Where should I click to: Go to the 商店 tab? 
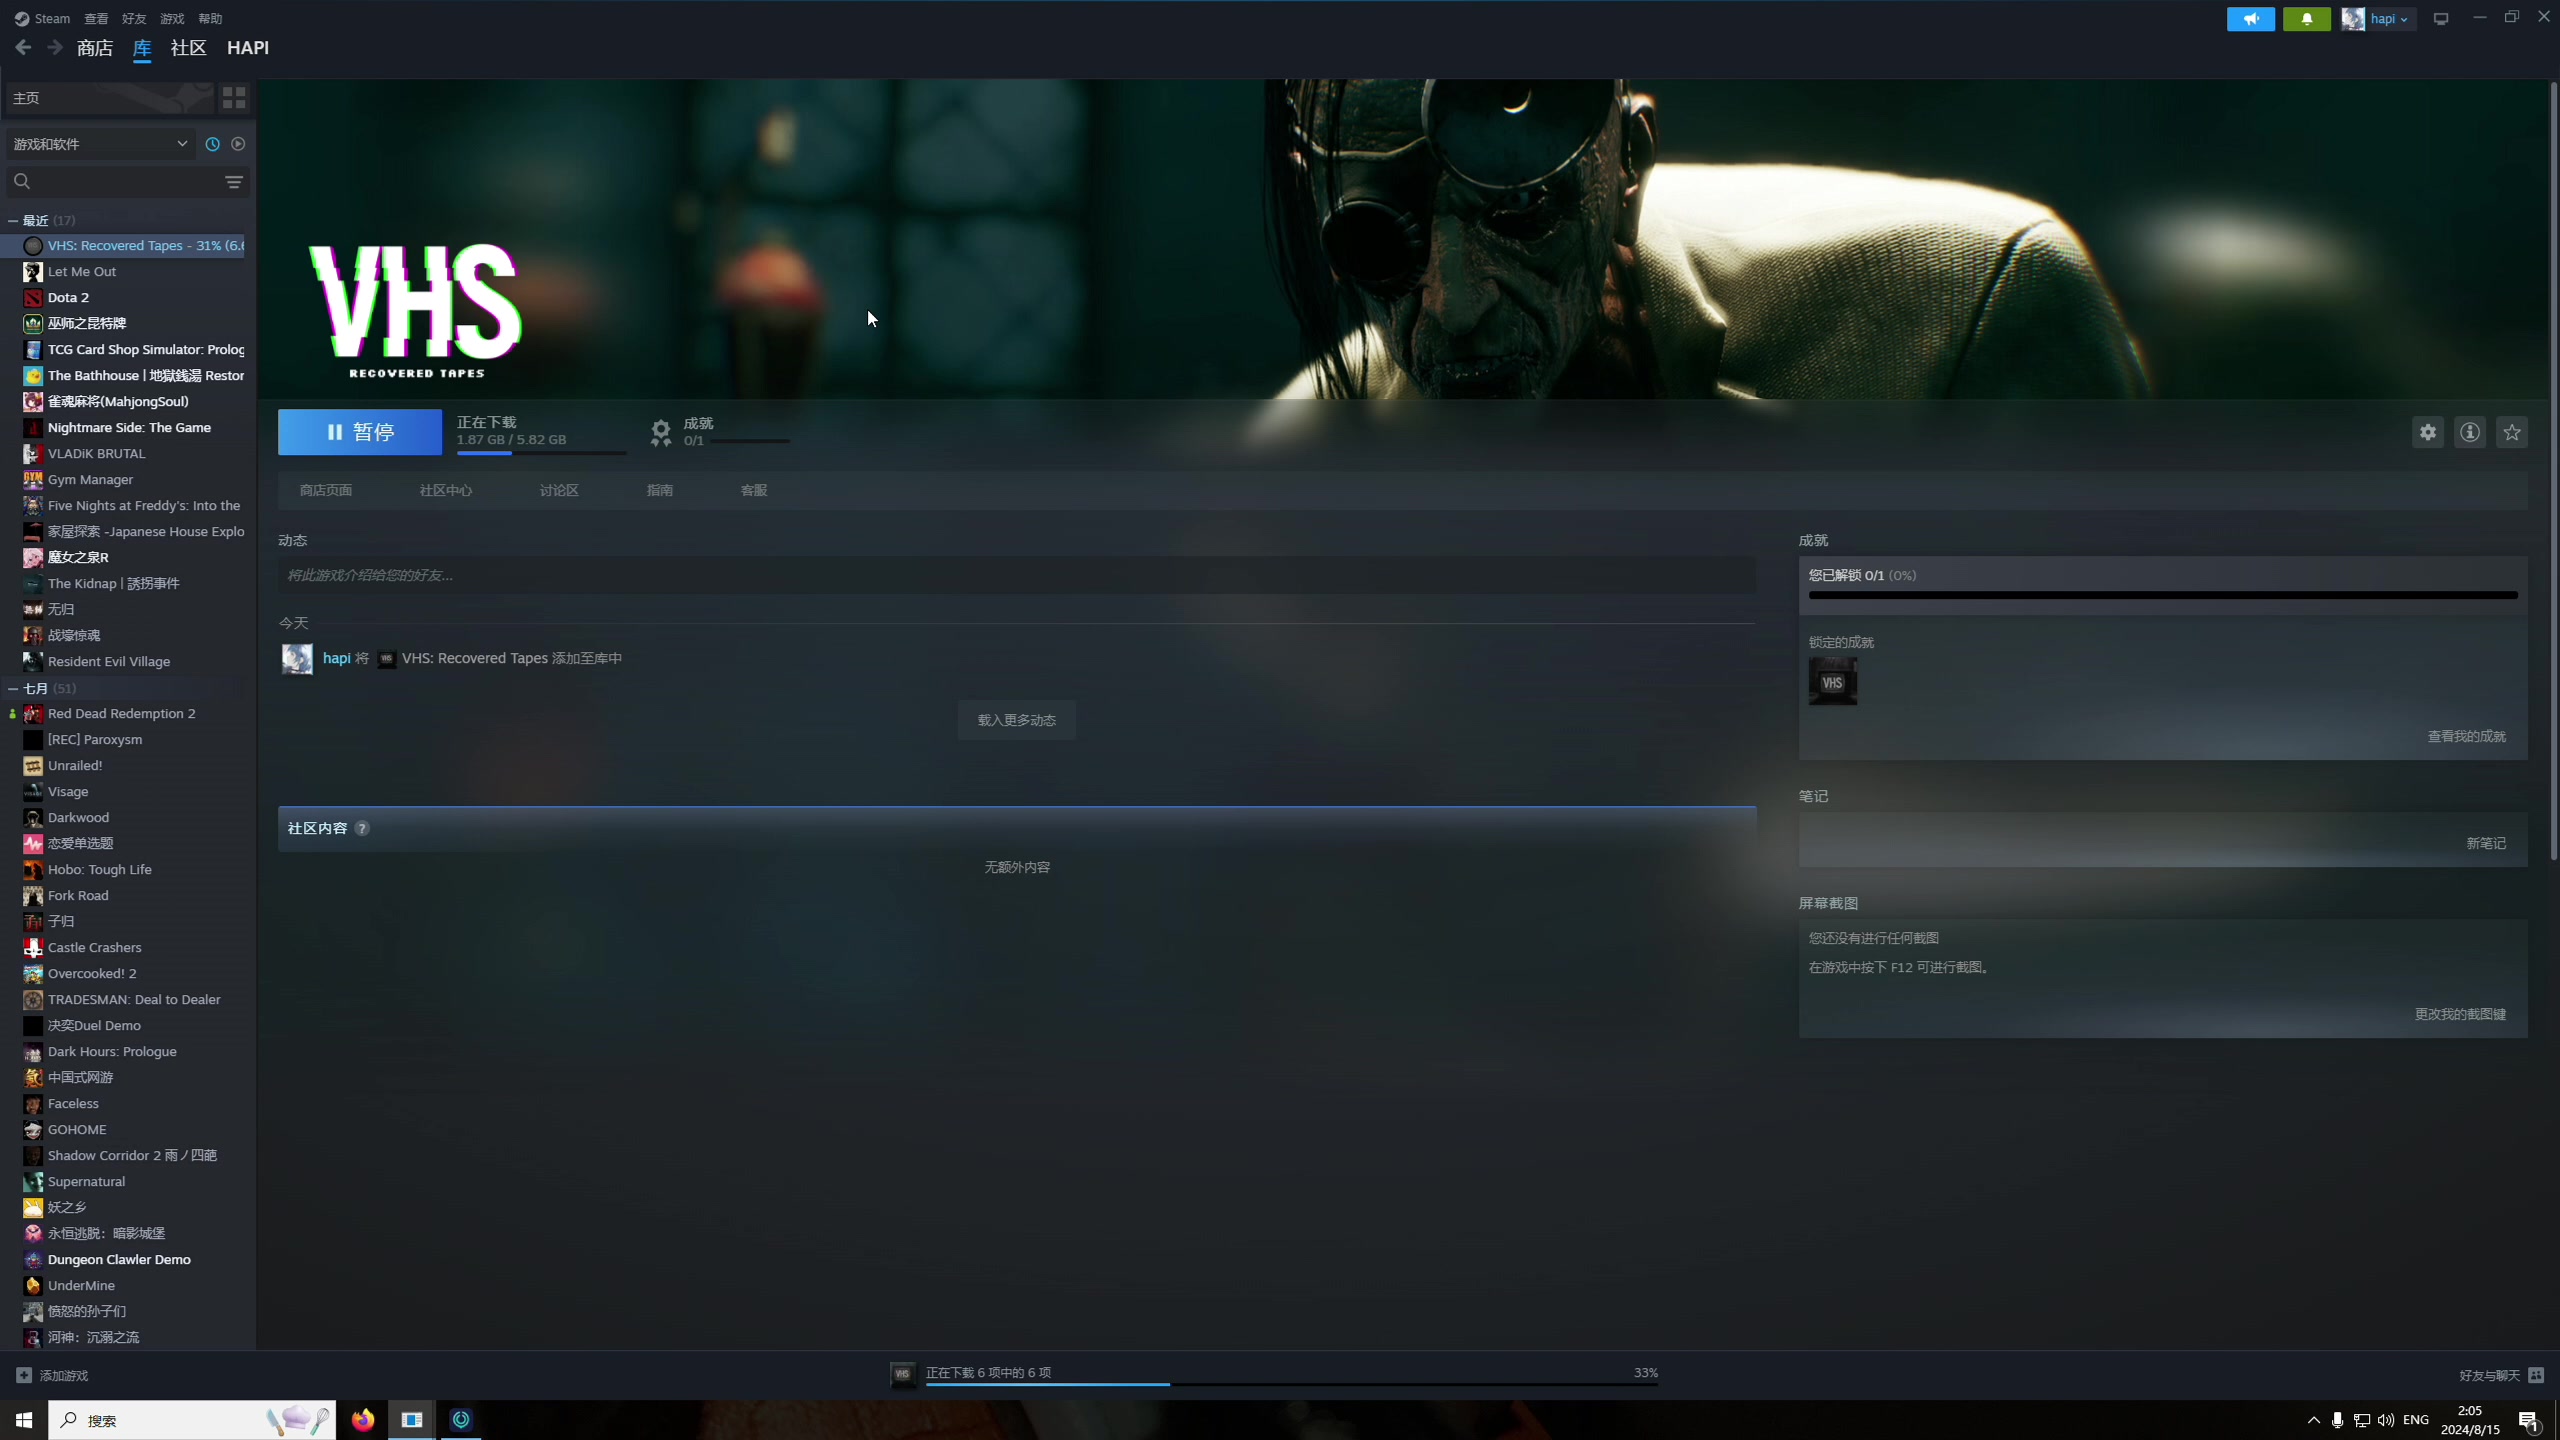(x=95, y=47)
